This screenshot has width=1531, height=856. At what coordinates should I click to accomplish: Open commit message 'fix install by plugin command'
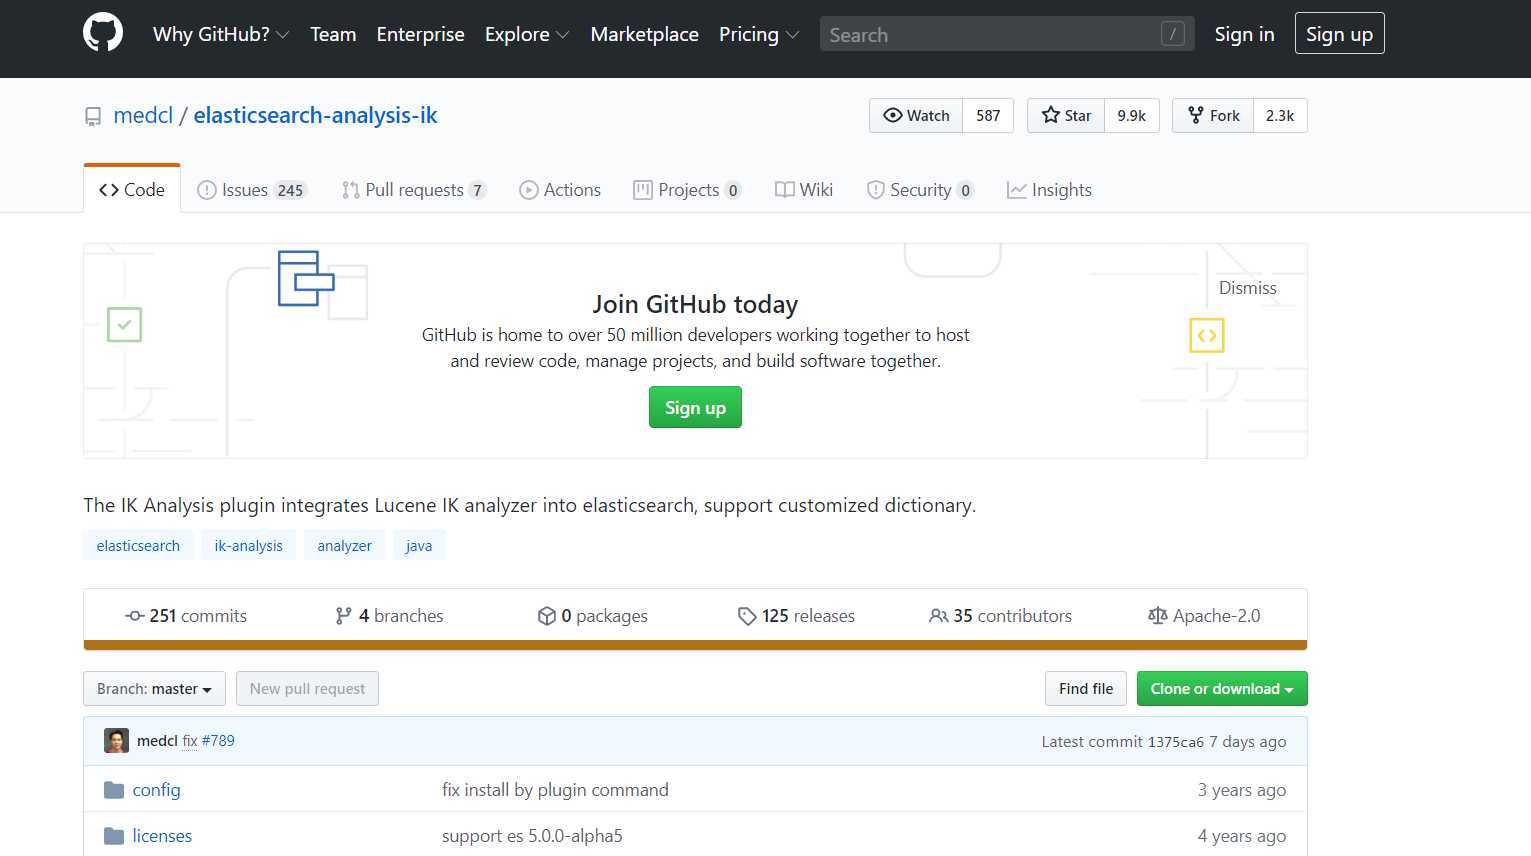(x=555, y=790)
